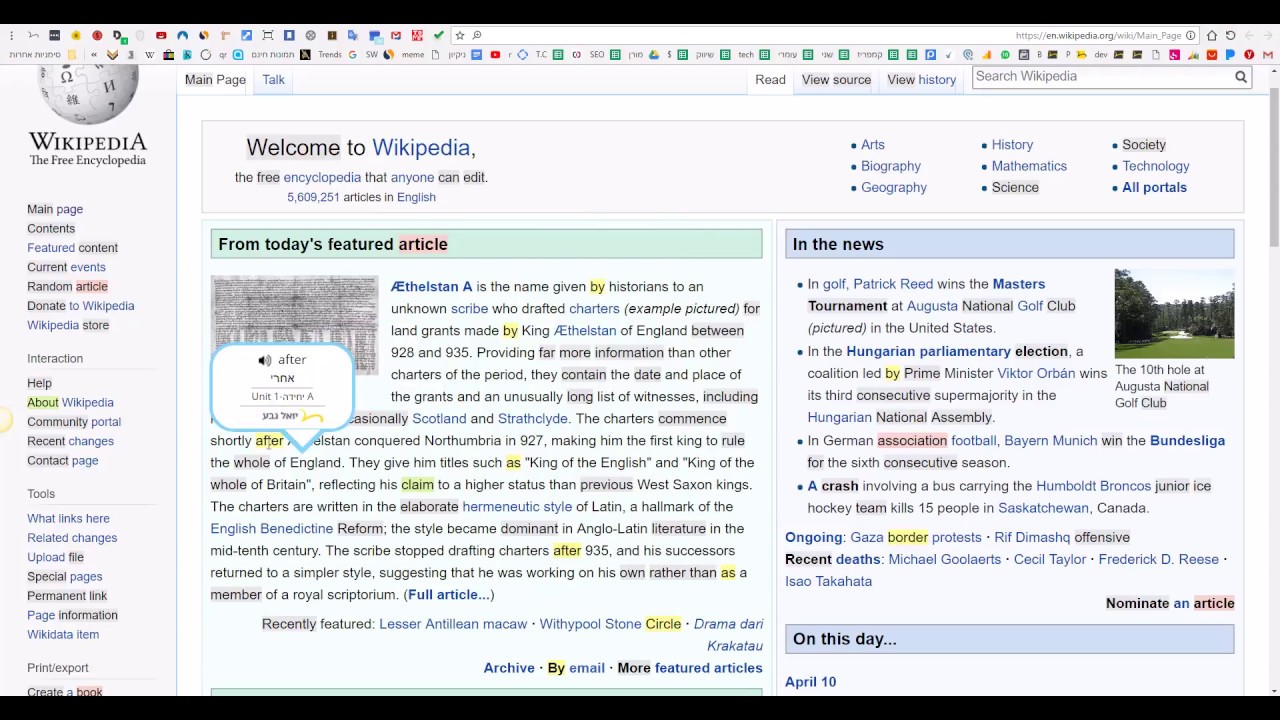The width and height of the screenshot is (1280, 720).
Task: Open the Patrick Reed news link
Action: [892, 285]
